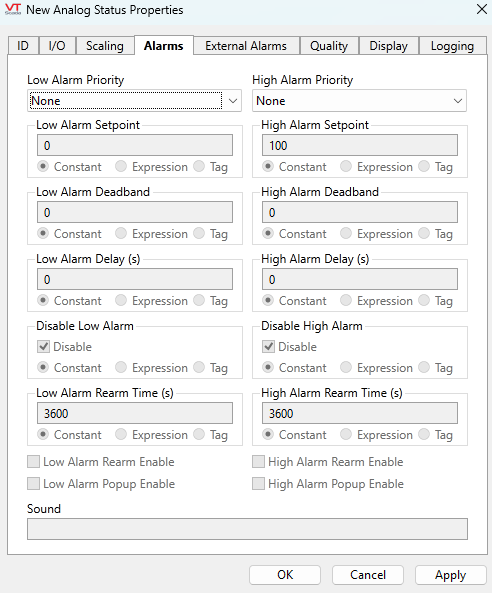Choose Tag option for High Alarm Deadband

click(424, 233)
